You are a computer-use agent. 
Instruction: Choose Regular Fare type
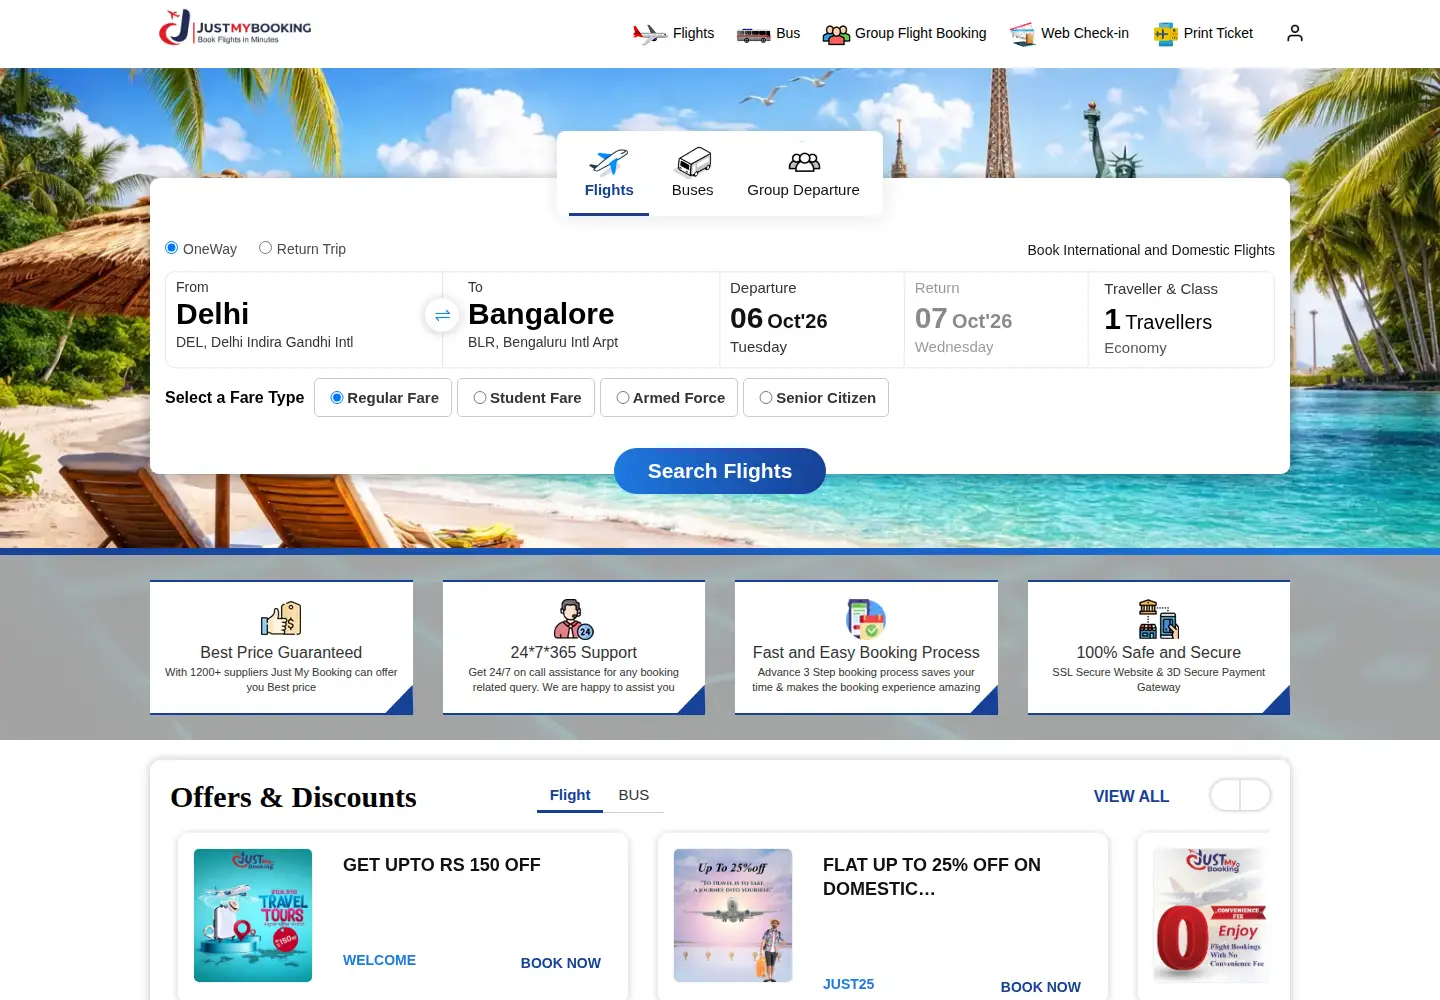(383, 397)
